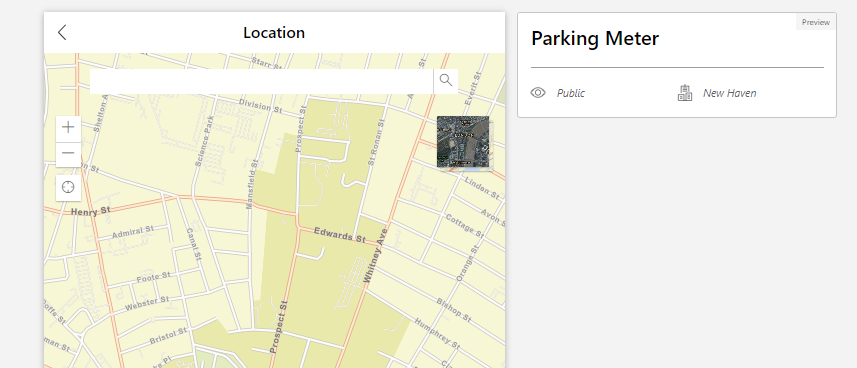Click the eye icon next to Public

[538, 93]
